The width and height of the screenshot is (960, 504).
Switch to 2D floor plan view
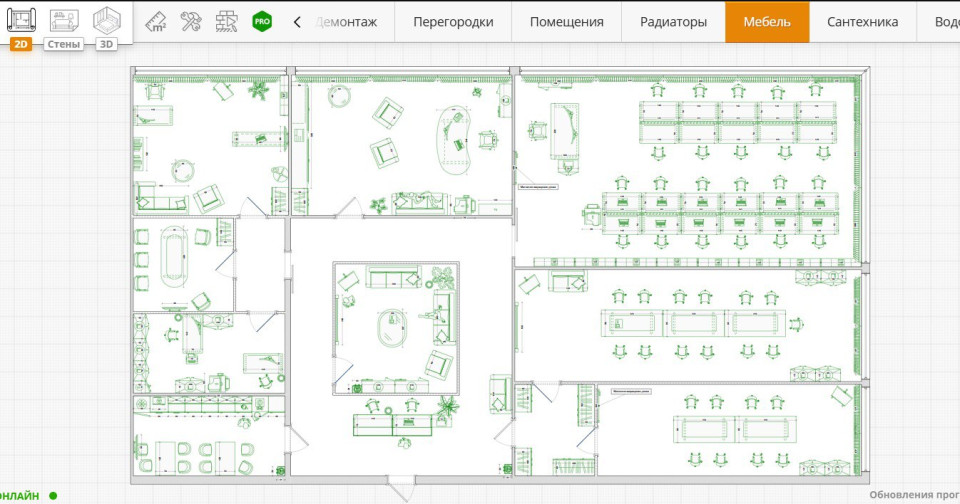coord(21,20)
